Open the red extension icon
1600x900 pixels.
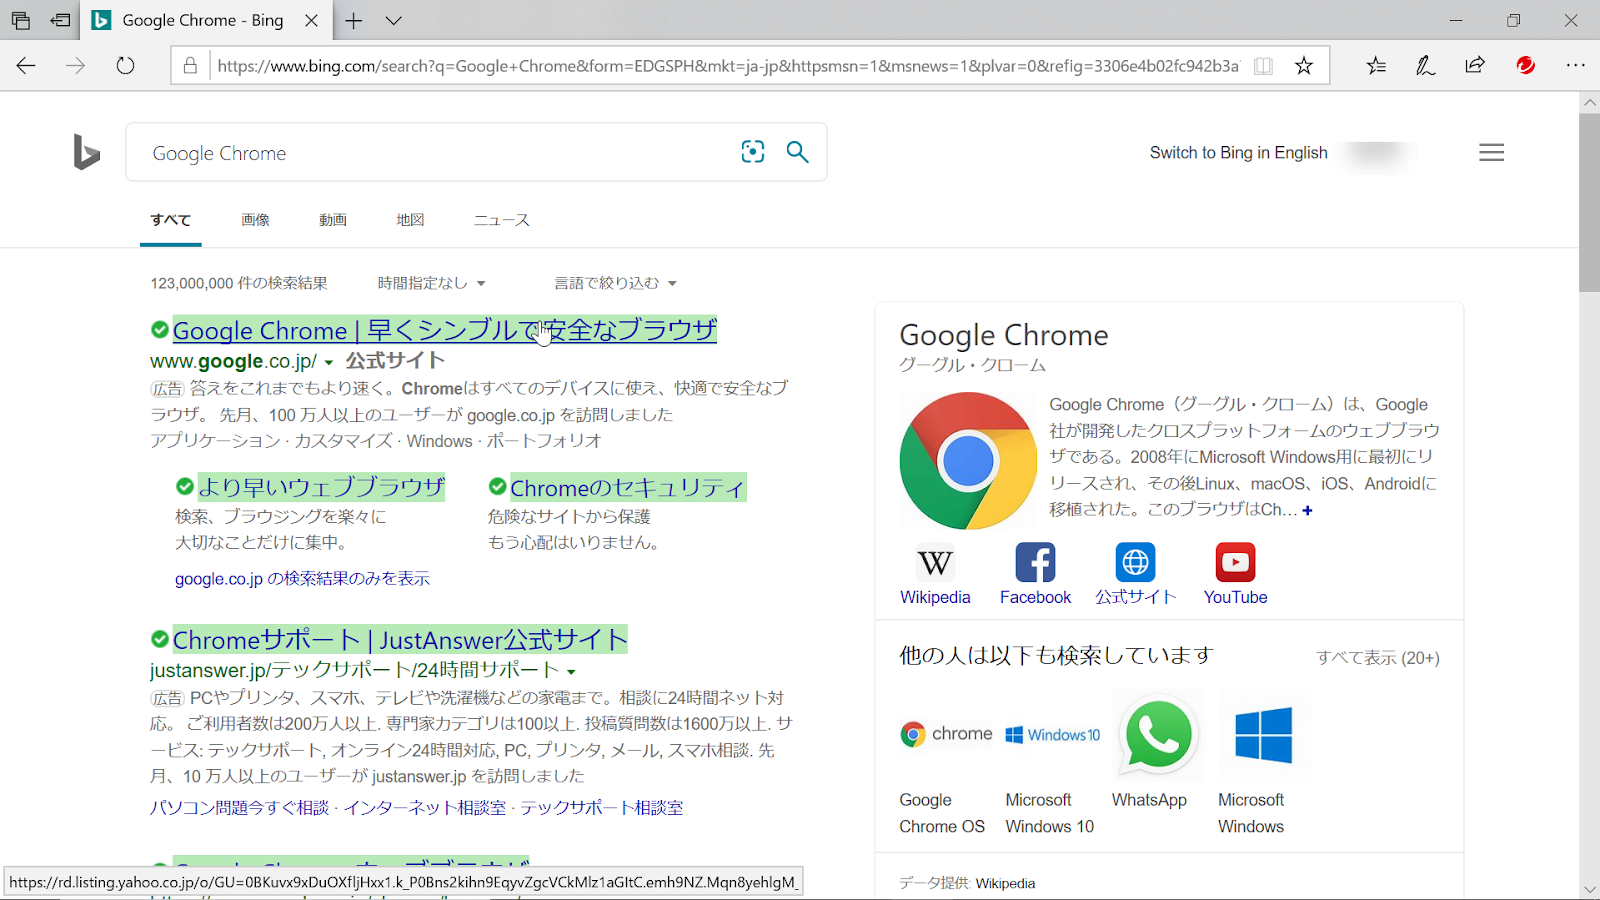[x=1525, y=66]
